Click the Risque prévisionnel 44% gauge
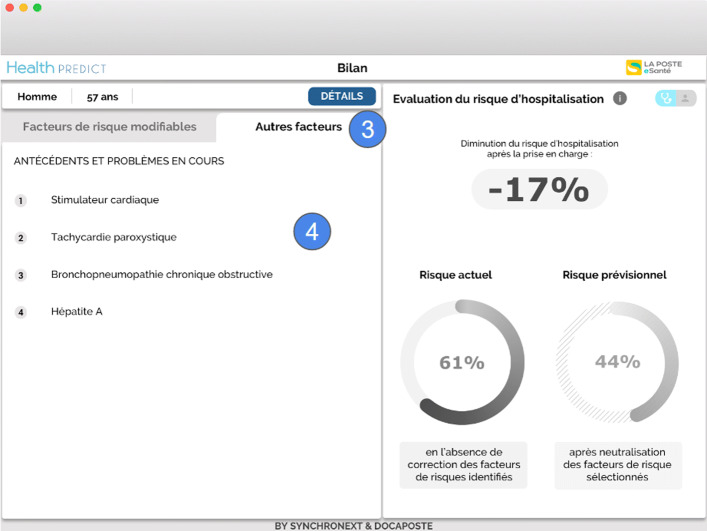This screenshot has height=531, width=707. [x=617, y=362]
